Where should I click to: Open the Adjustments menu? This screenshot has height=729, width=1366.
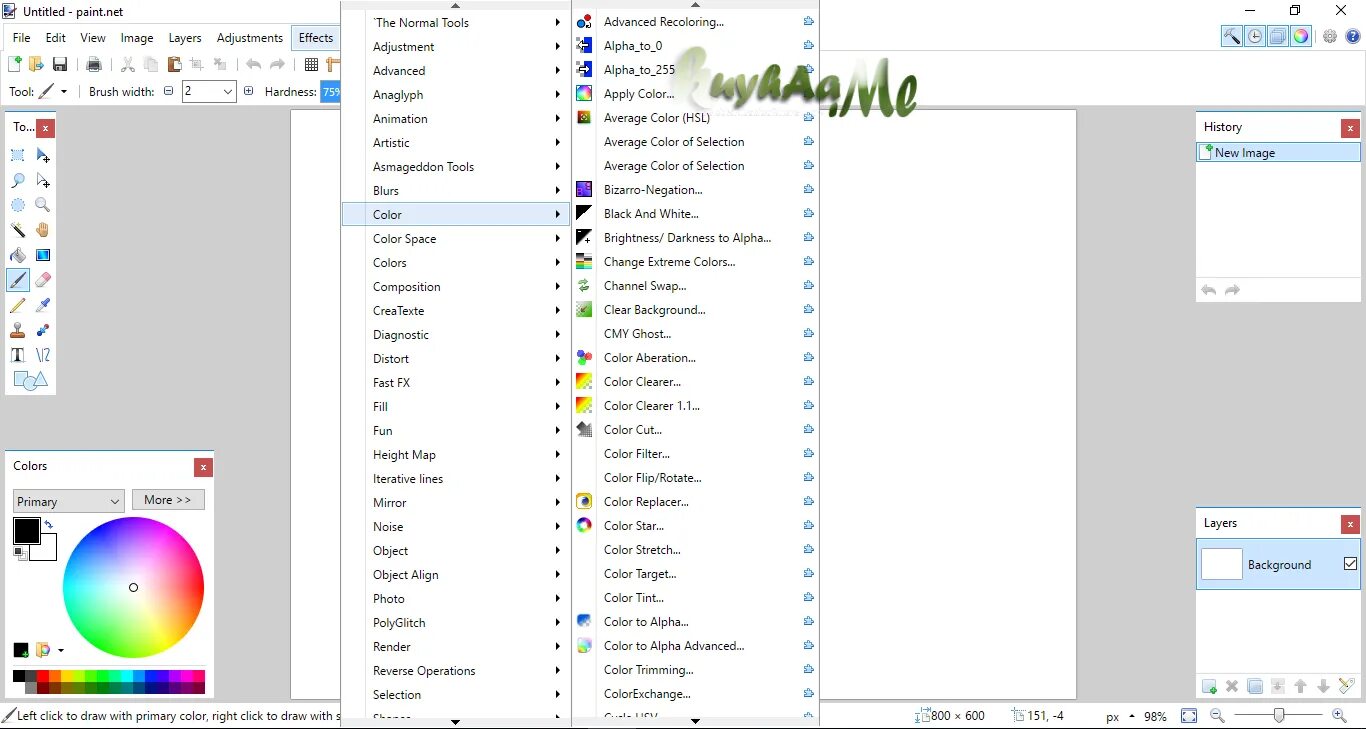pyautogui.click(x=250, y=38)
